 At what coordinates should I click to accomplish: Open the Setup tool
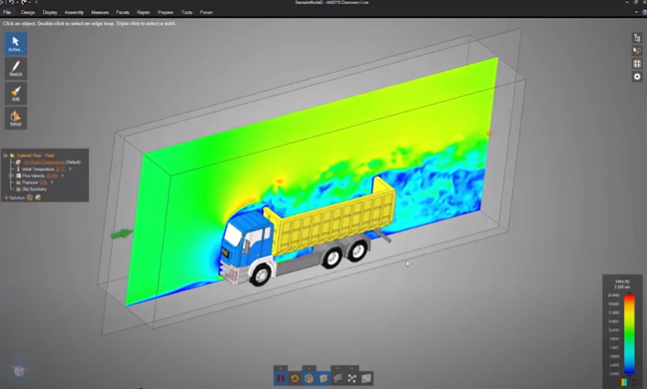coord(16,118)
